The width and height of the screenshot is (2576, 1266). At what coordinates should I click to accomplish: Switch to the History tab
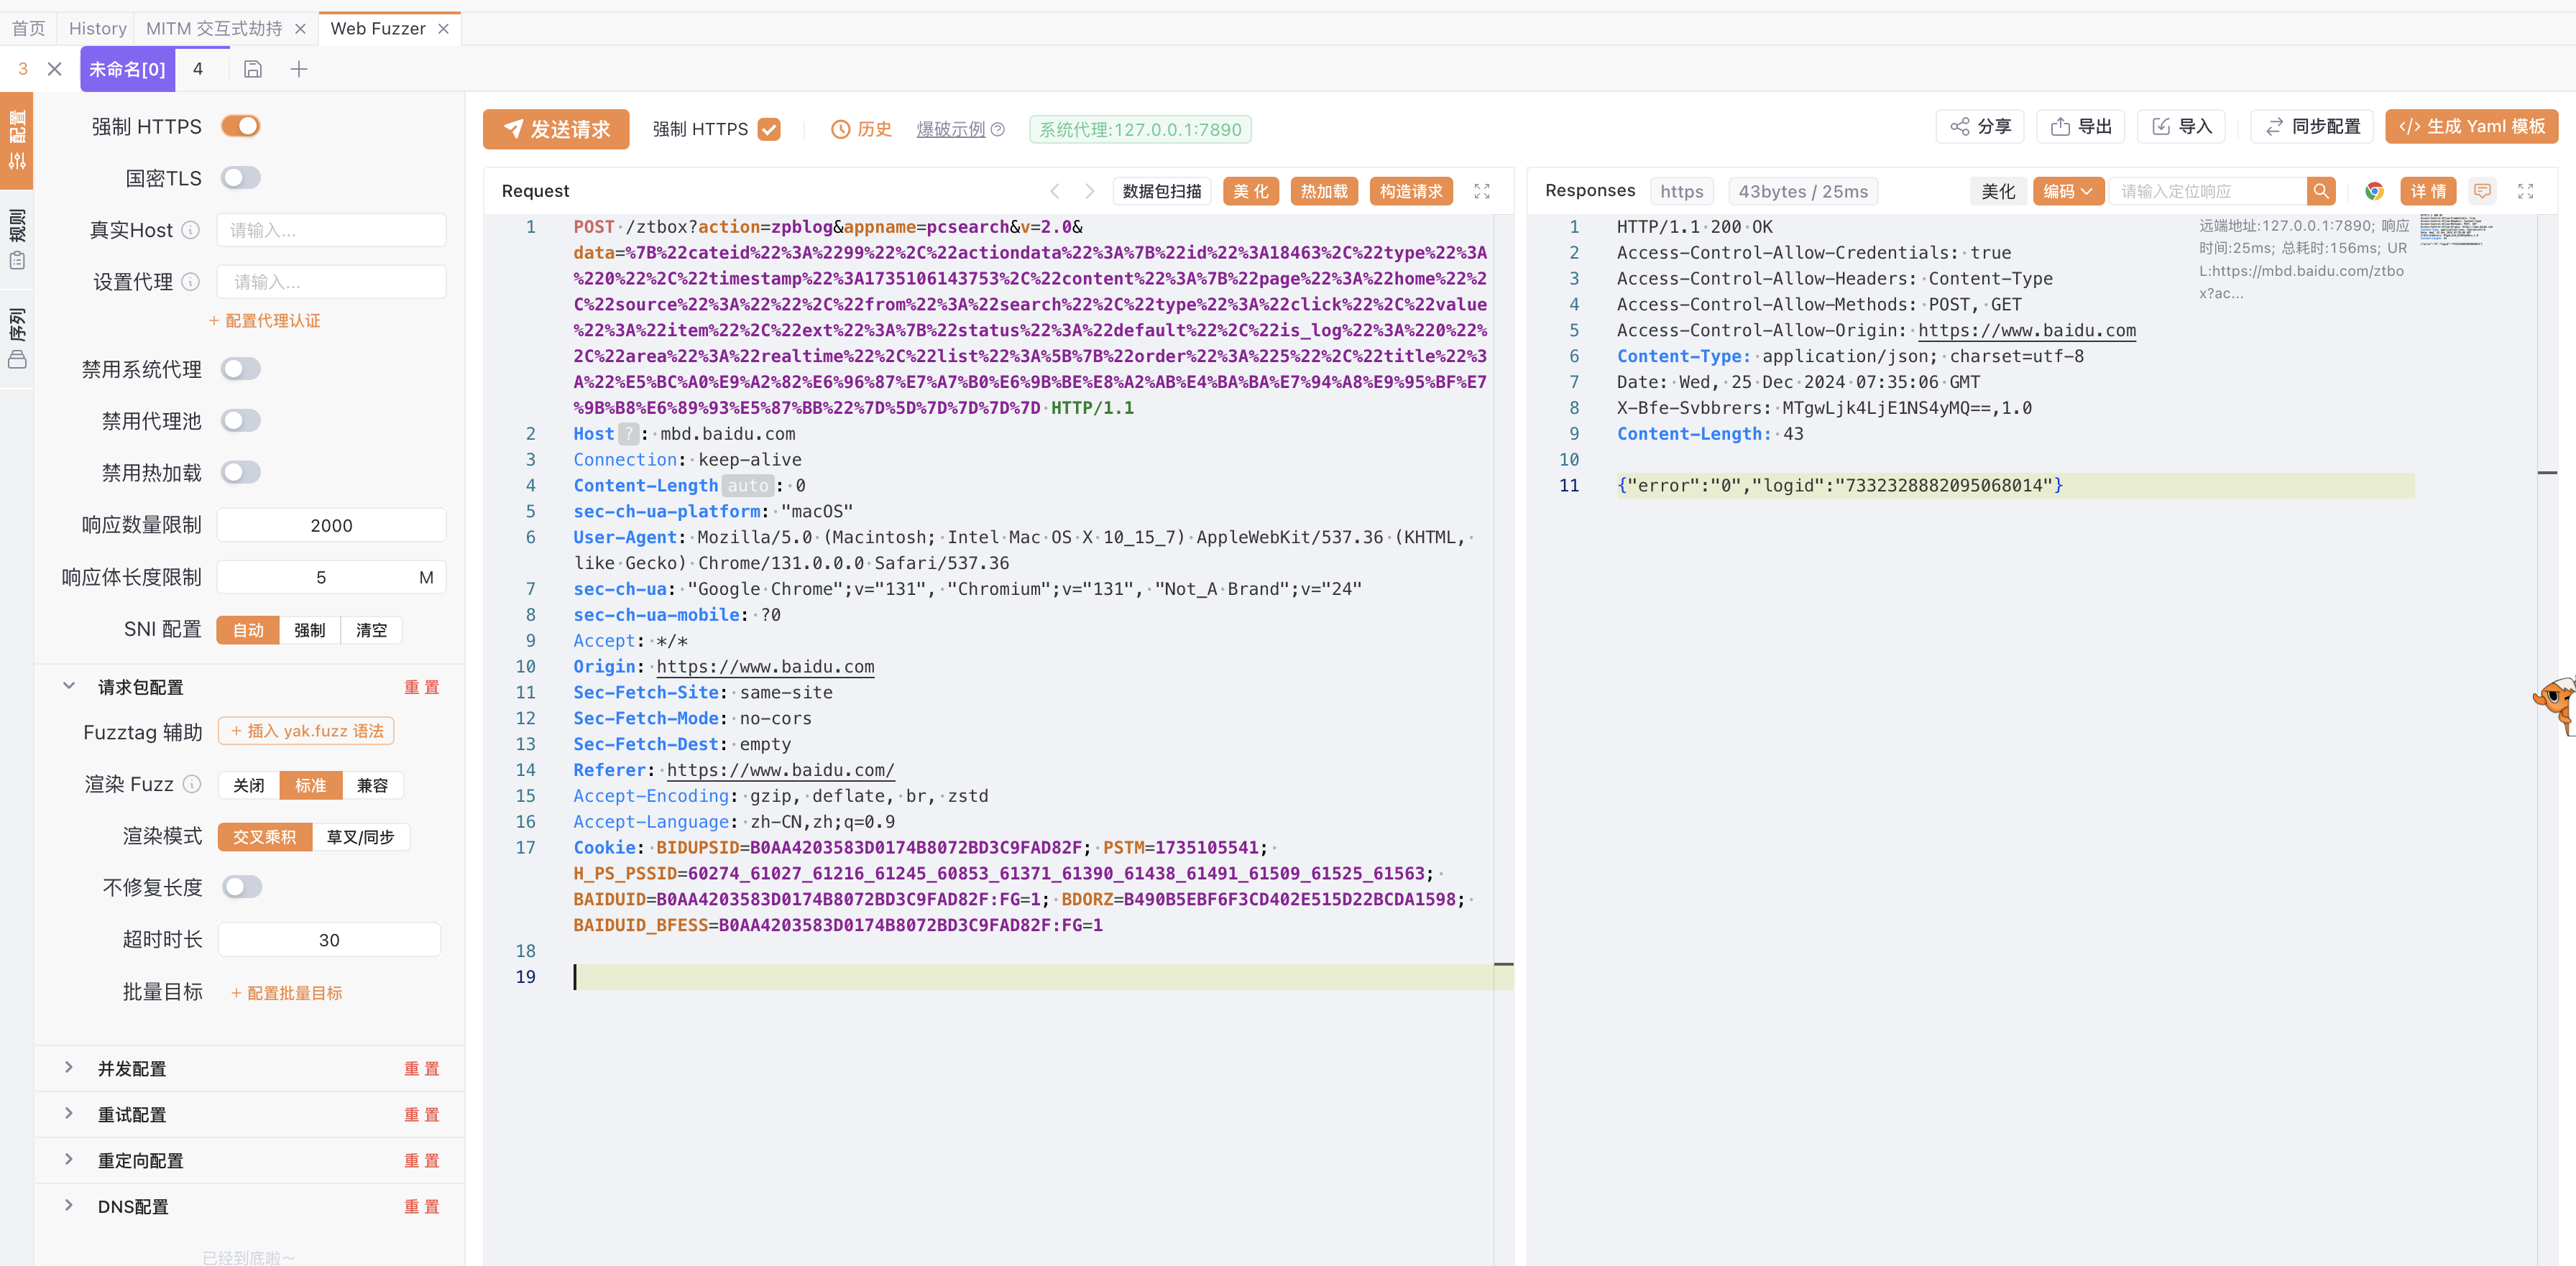[x=97, y=28]
